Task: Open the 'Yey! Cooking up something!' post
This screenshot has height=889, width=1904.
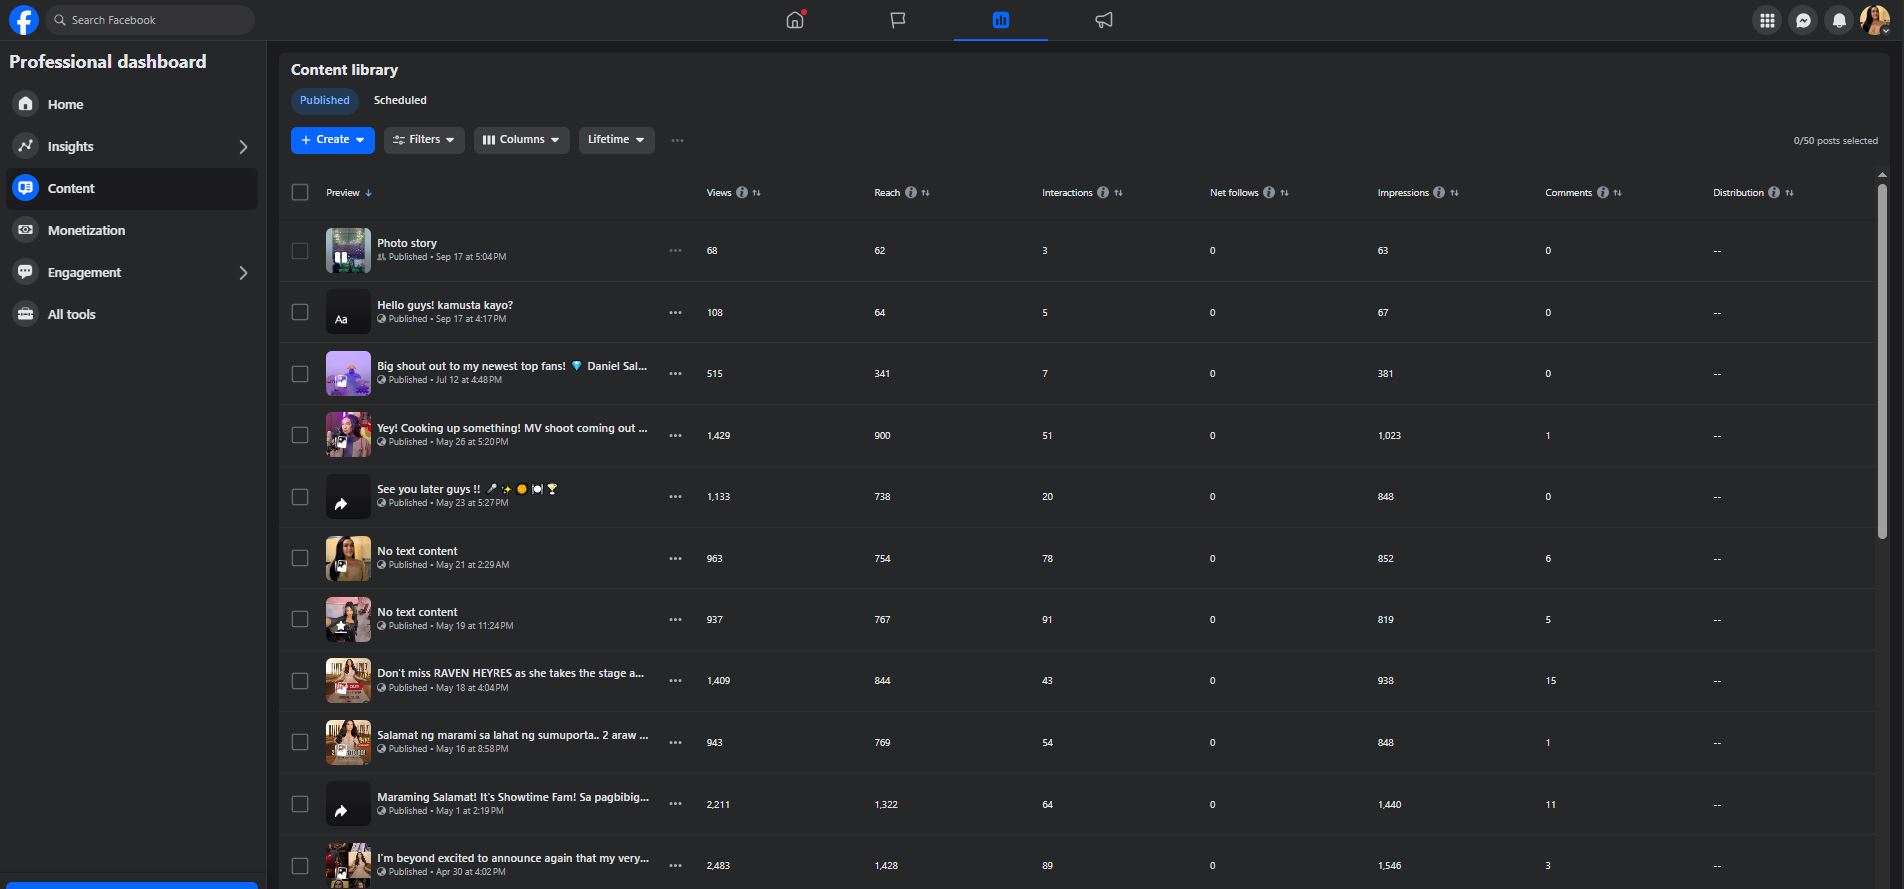Action: [511, 428]
